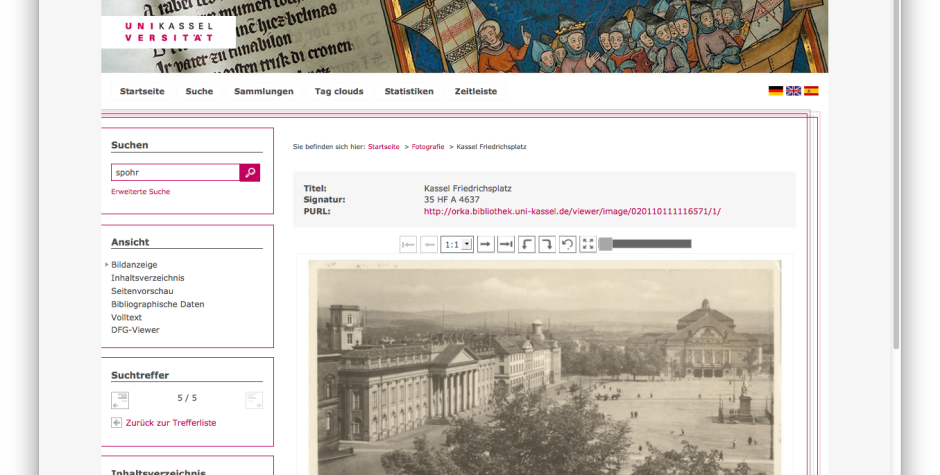
Task: Switch language to Spanish flag
Action: pos(811,91)
